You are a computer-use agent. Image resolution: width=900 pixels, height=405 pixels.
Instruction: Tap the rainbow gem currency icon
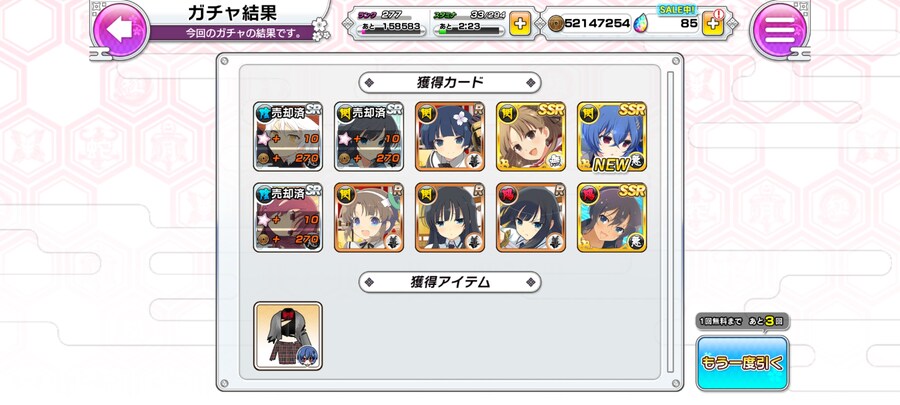coord(640,24)
